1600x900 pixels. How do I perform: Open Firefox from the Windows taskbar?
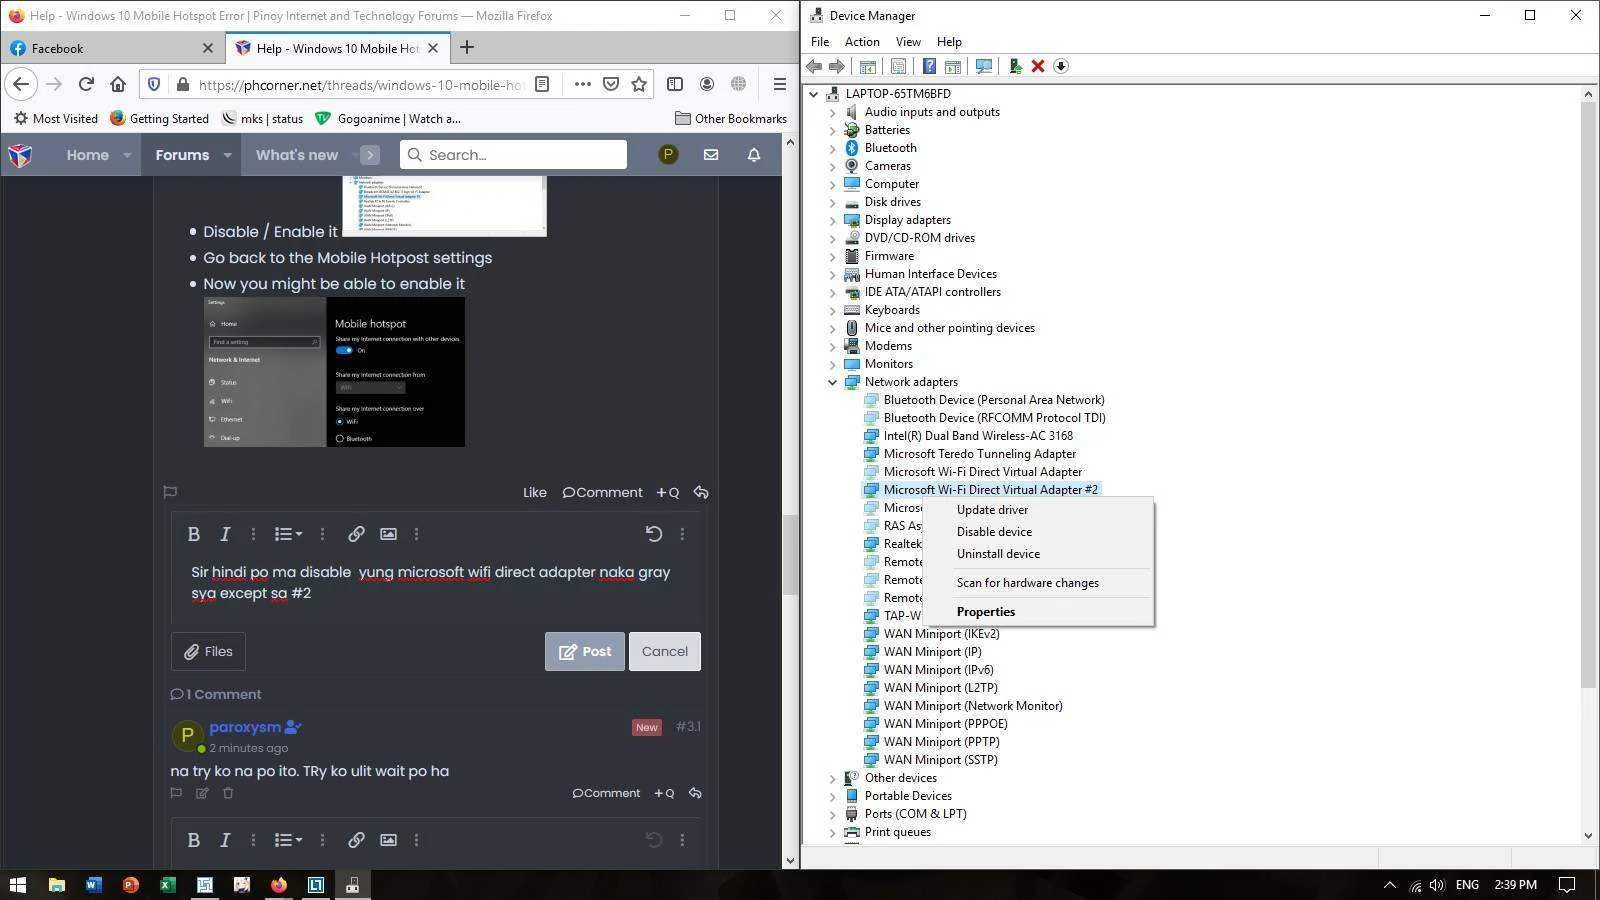(x=279, y=885)
